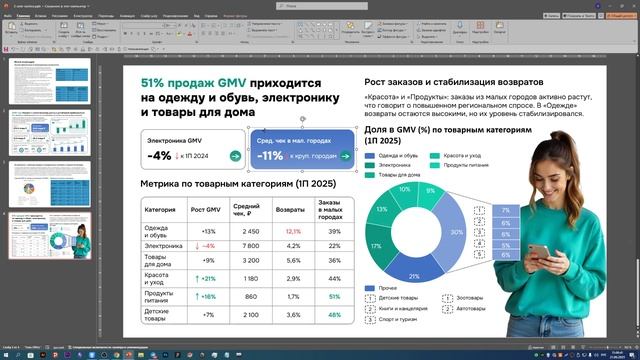Toggle bulleted list in Paragraph group
The height and width of the screenshot is (360, 640).
coord(204,26)
